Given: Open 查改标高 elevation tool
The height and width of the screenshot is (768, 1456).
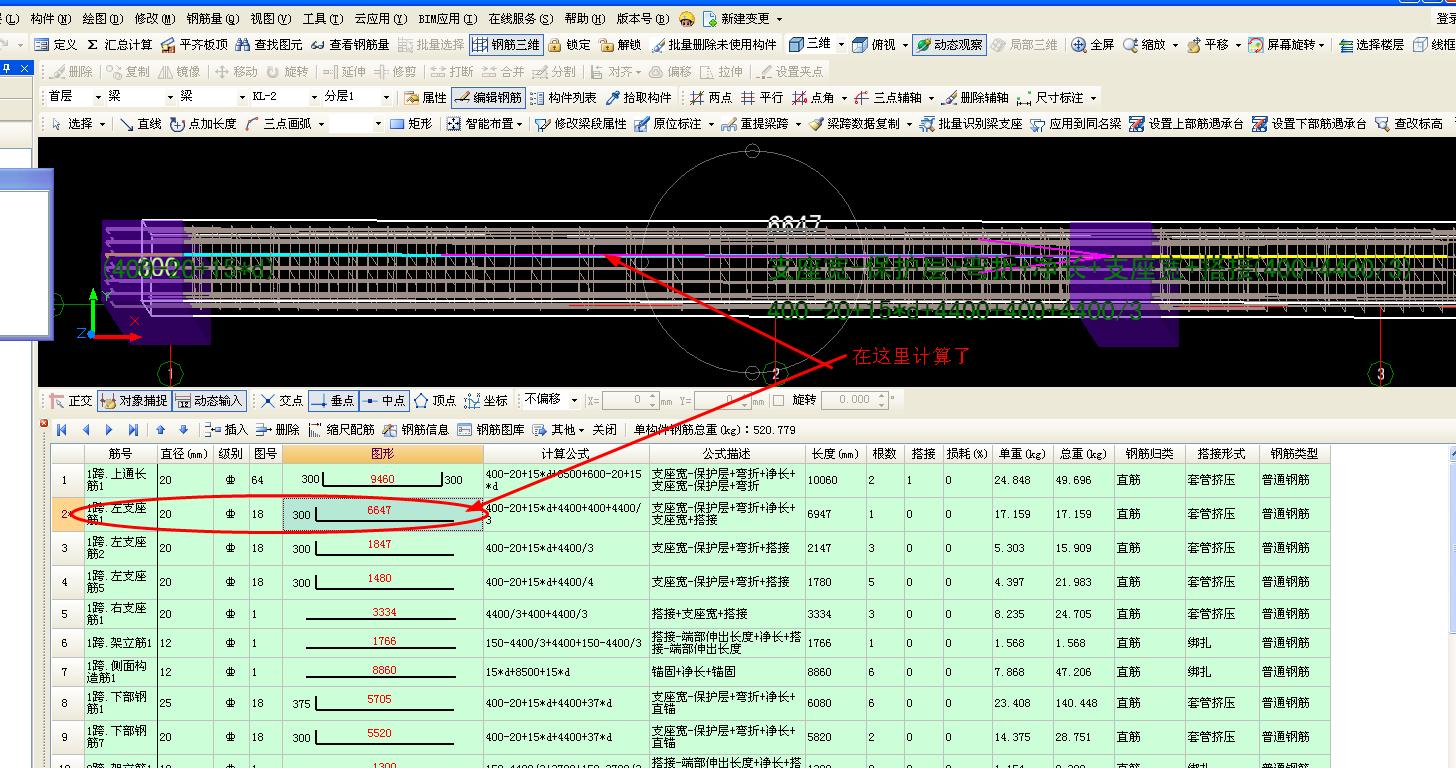Looking at the screenshot, I should (1409, 124).
